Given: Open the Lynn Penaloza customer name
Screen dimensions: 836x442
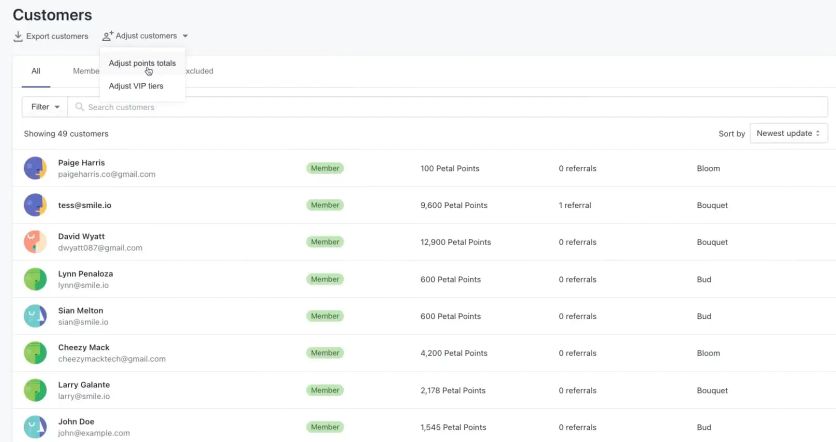Looking at the screenshot, I should 85,274.
